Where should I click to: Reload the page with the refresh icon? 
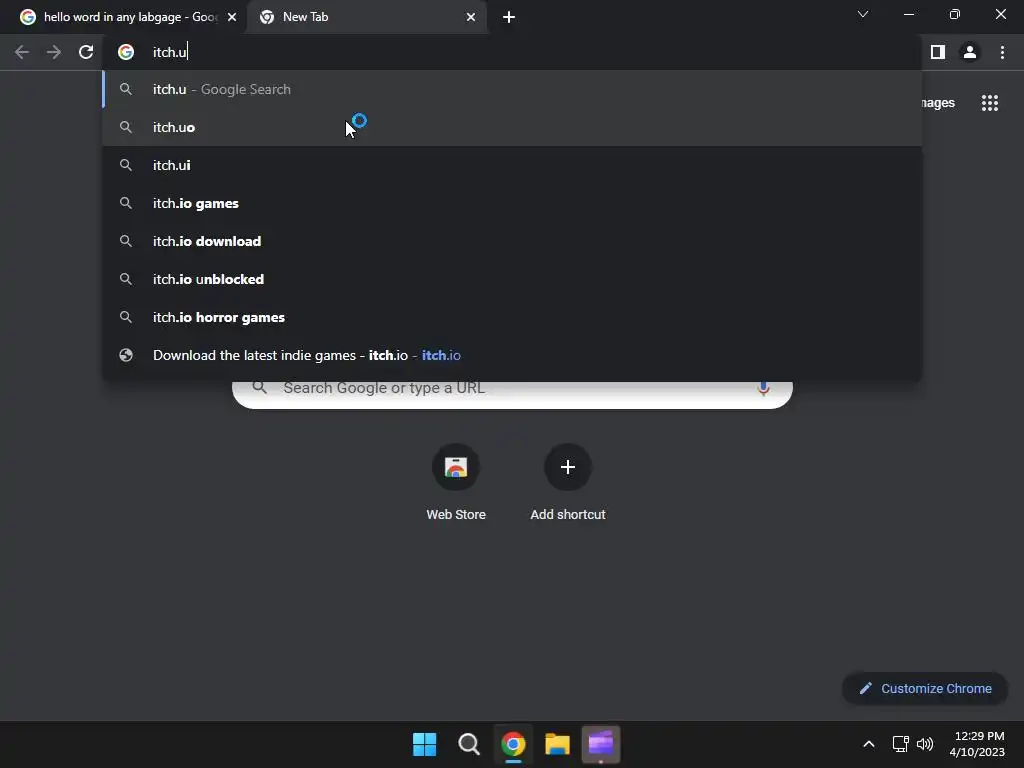coord(86,52)
